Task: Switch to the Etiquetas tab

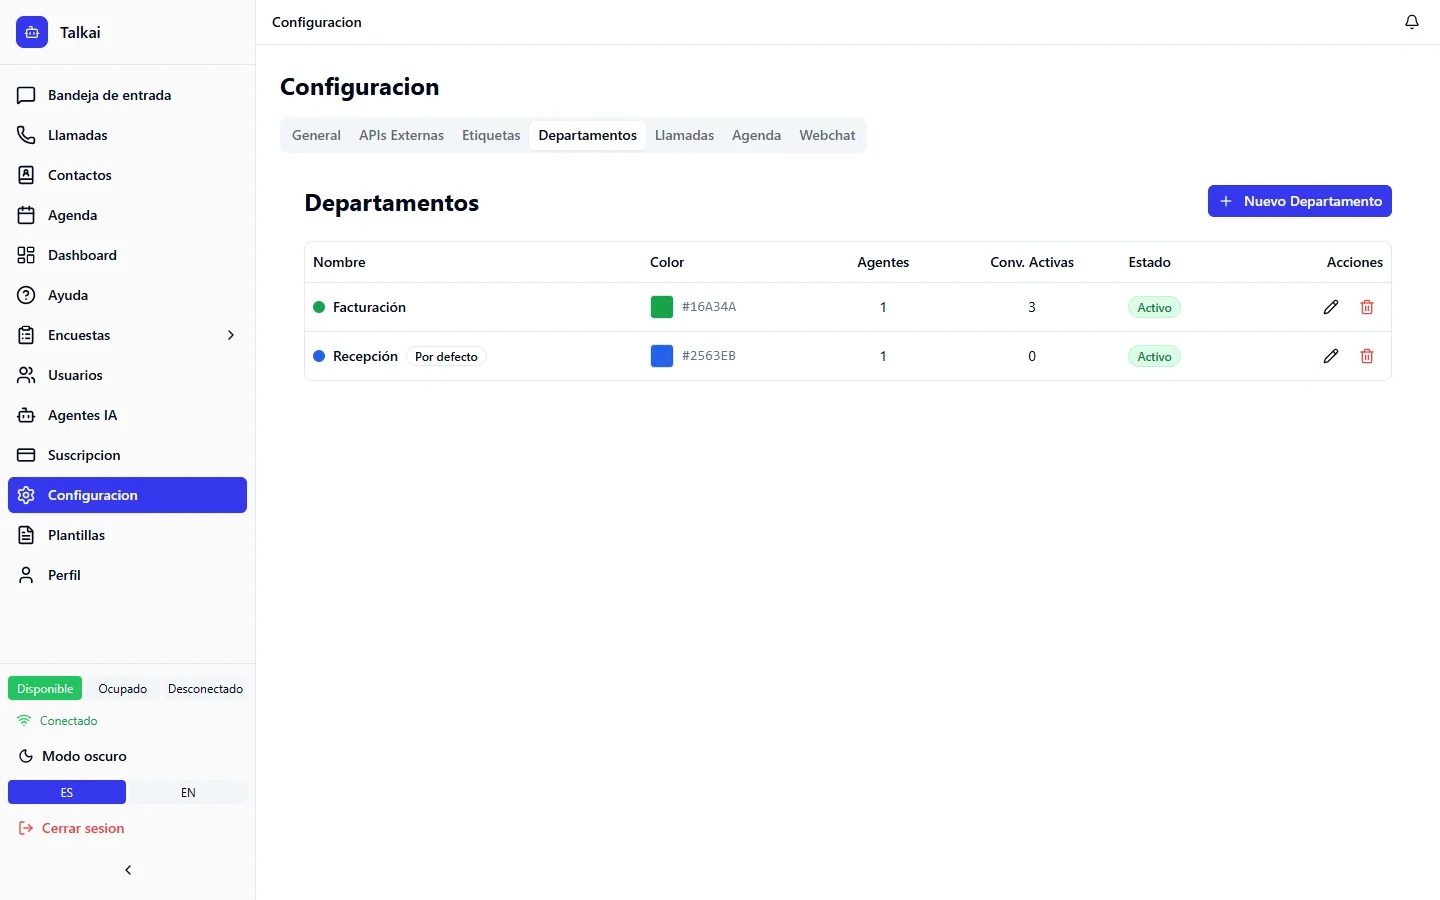Action: 491,135
